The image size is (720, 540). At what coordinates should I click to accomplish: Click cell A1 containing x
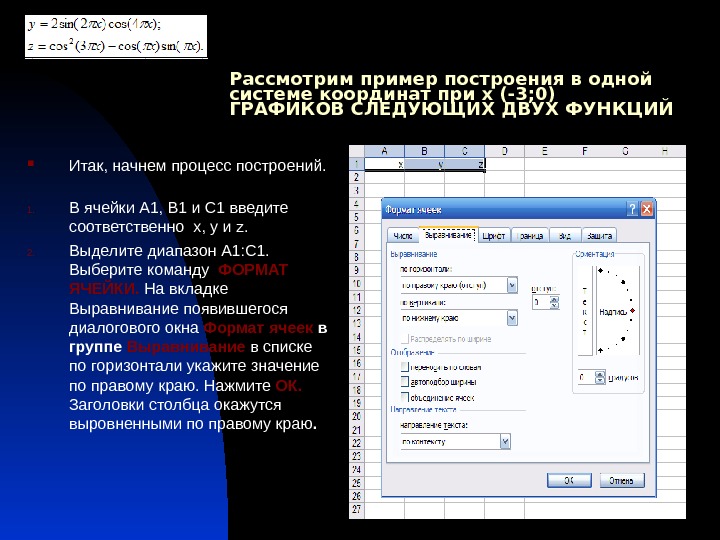tap(384, 164)
